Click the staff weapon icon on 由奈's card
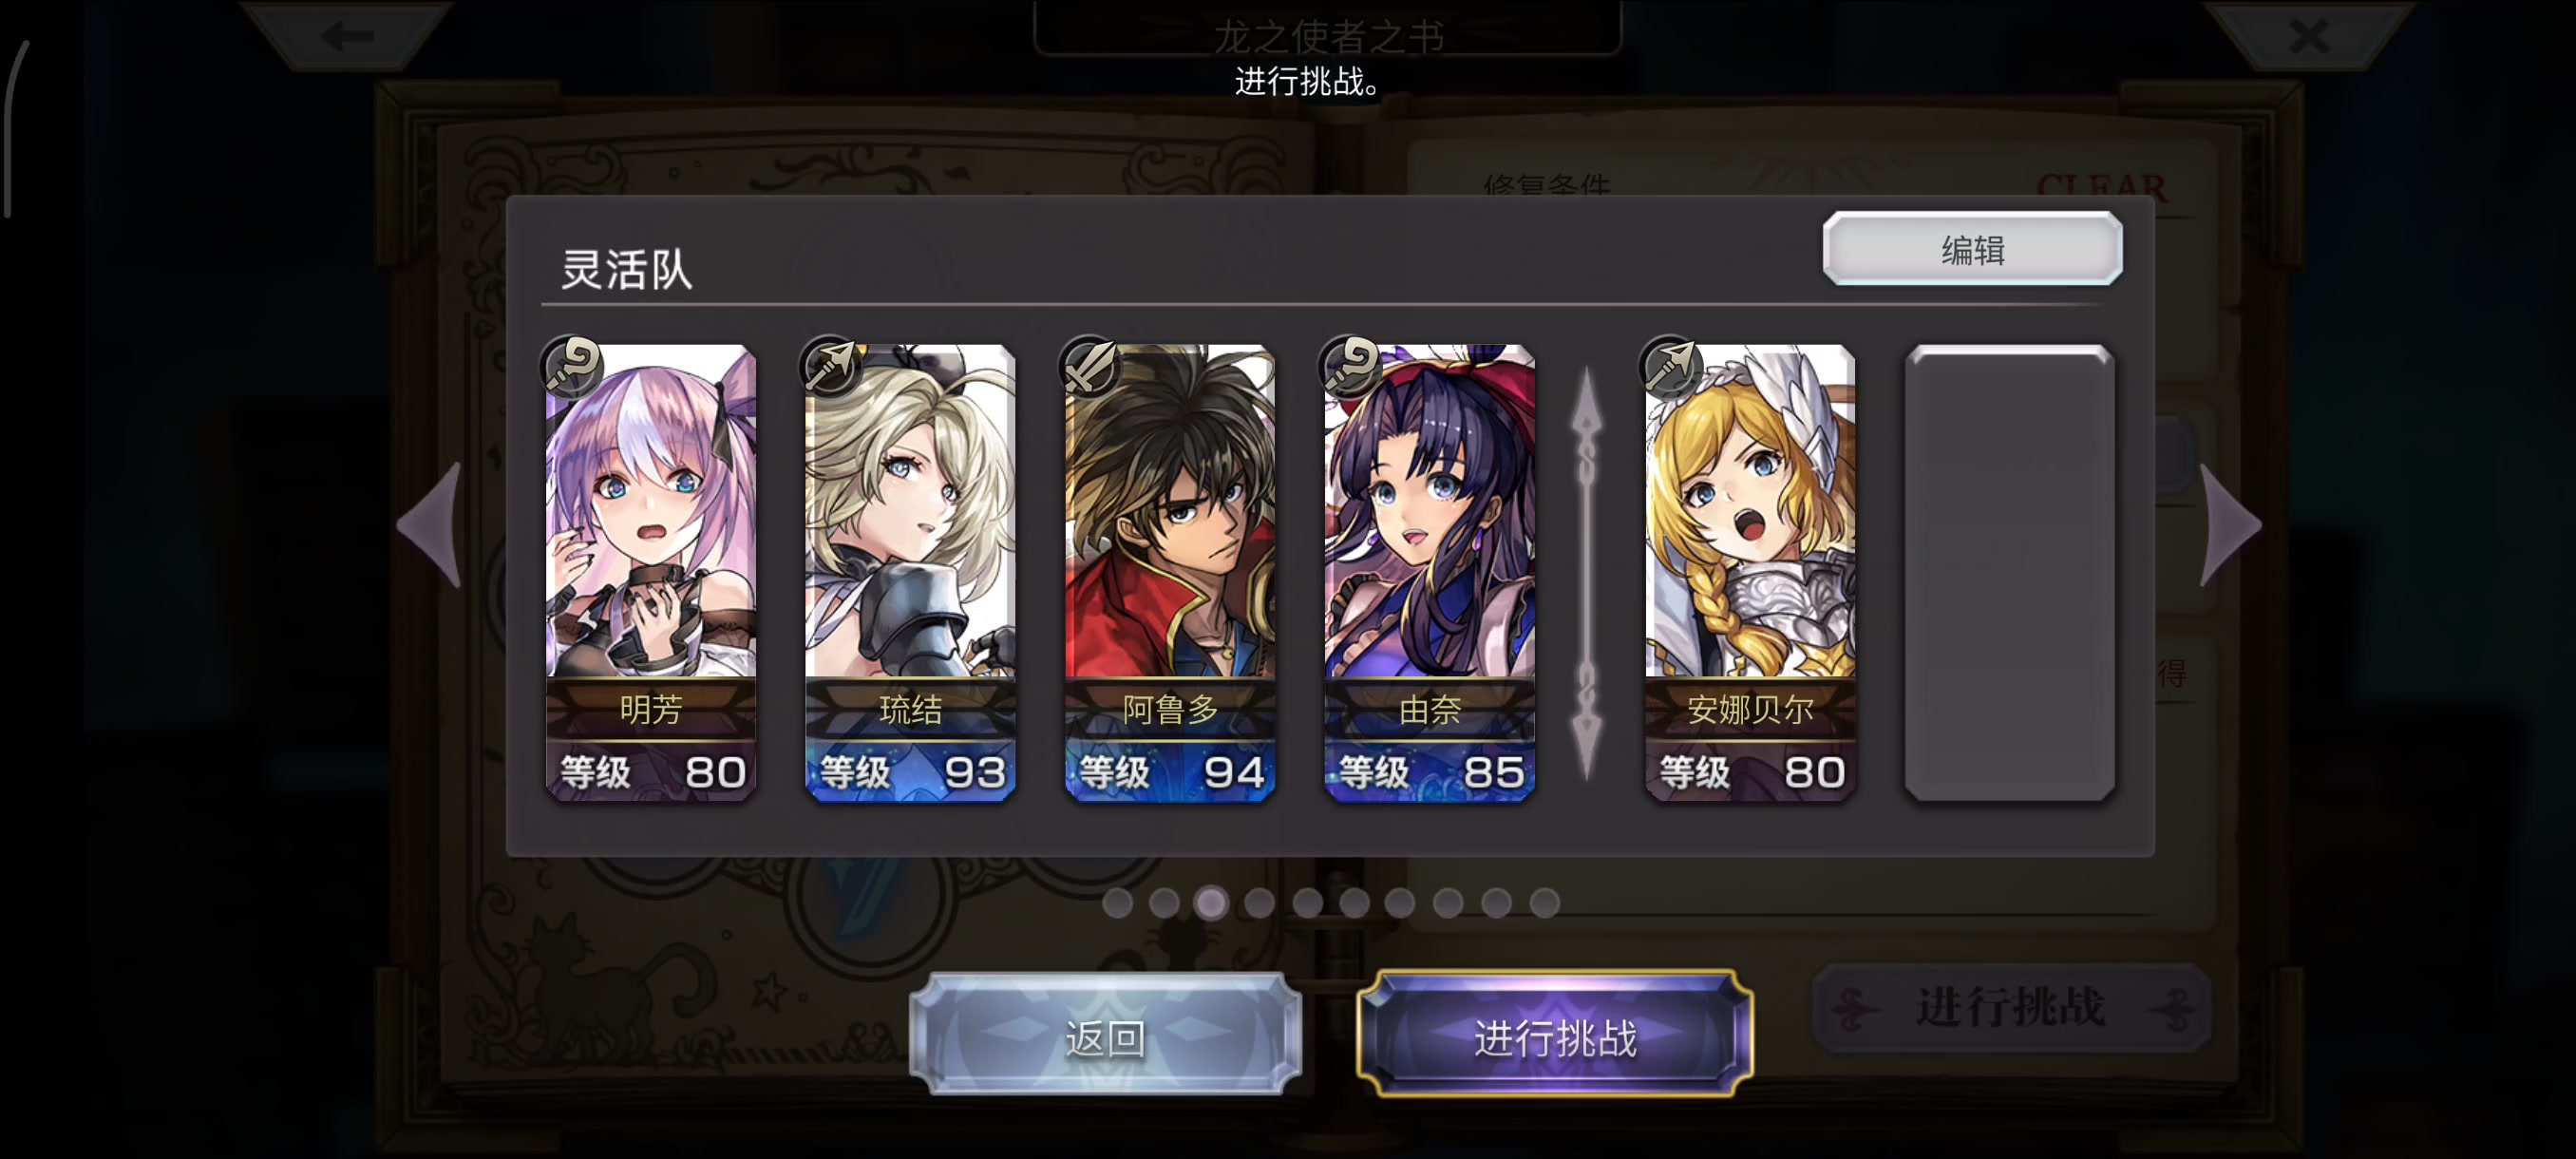The height and width of the screenshot is (1159, 2576). 1351,366
